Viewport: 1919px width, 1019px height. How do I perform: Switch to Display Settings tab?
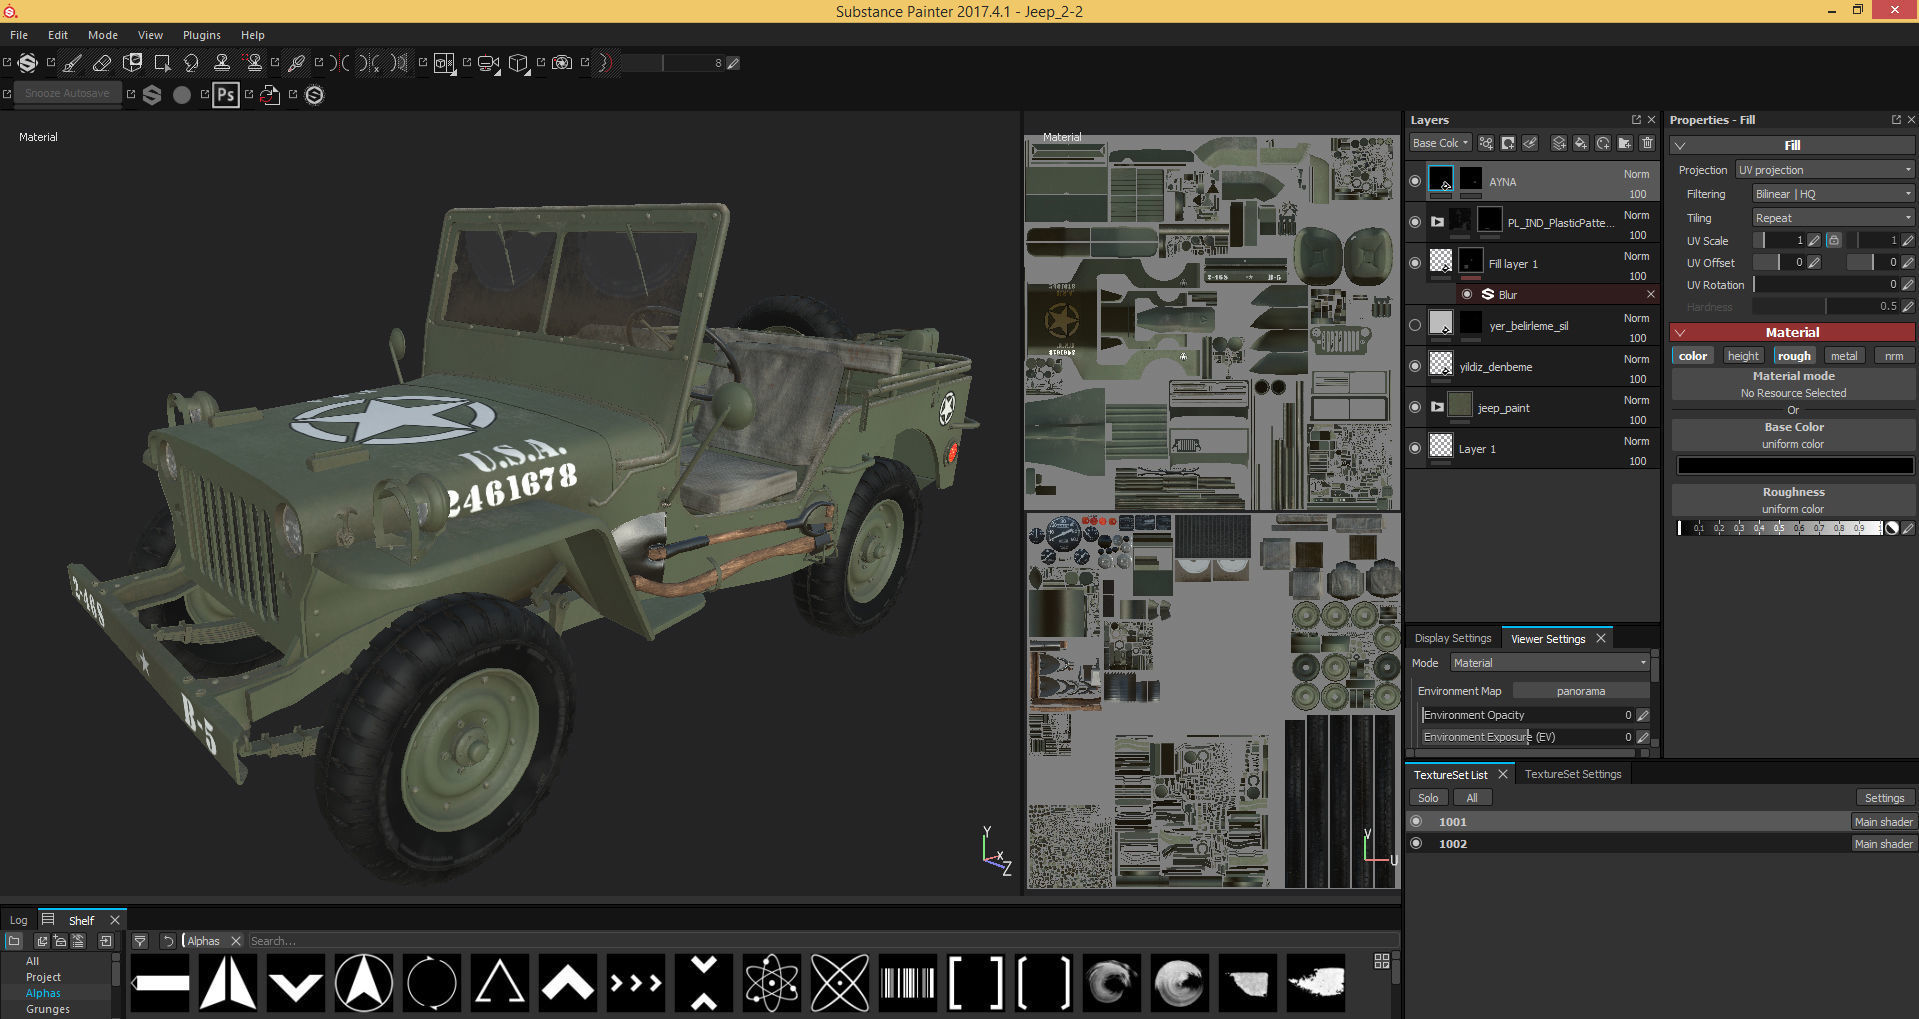(x=1452, y=638)
